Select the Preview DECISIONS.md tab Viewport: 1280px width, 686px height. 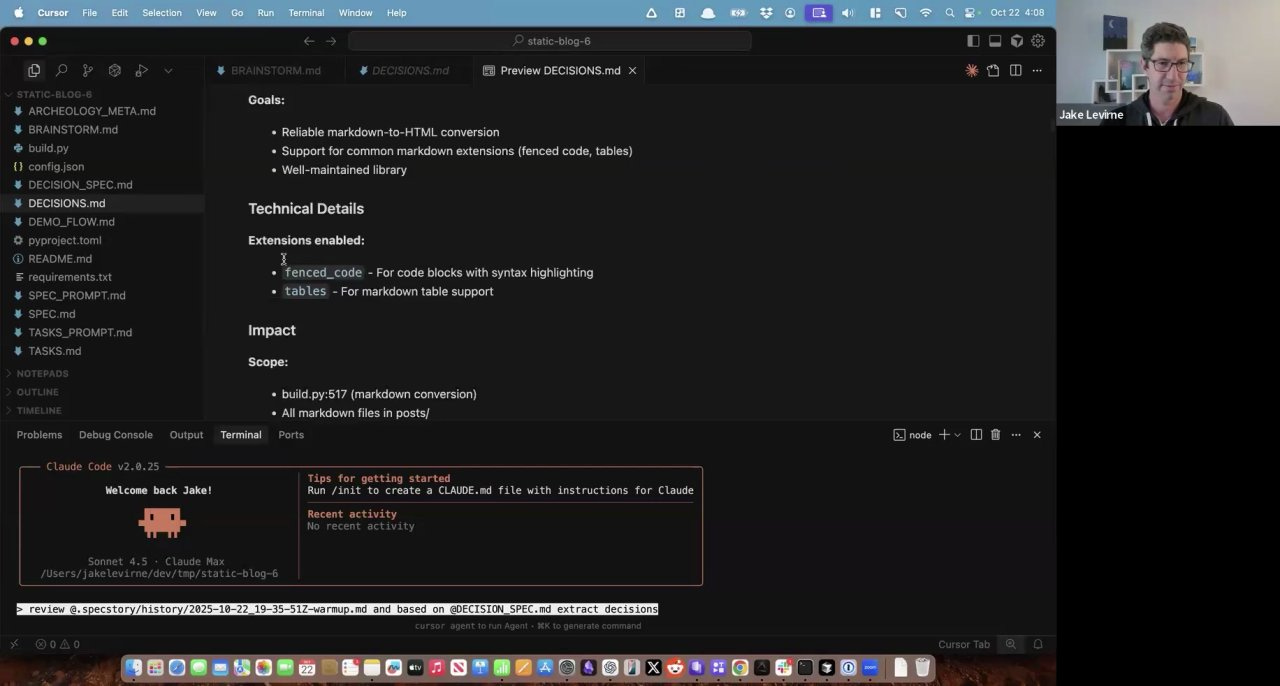coord(560,70)
